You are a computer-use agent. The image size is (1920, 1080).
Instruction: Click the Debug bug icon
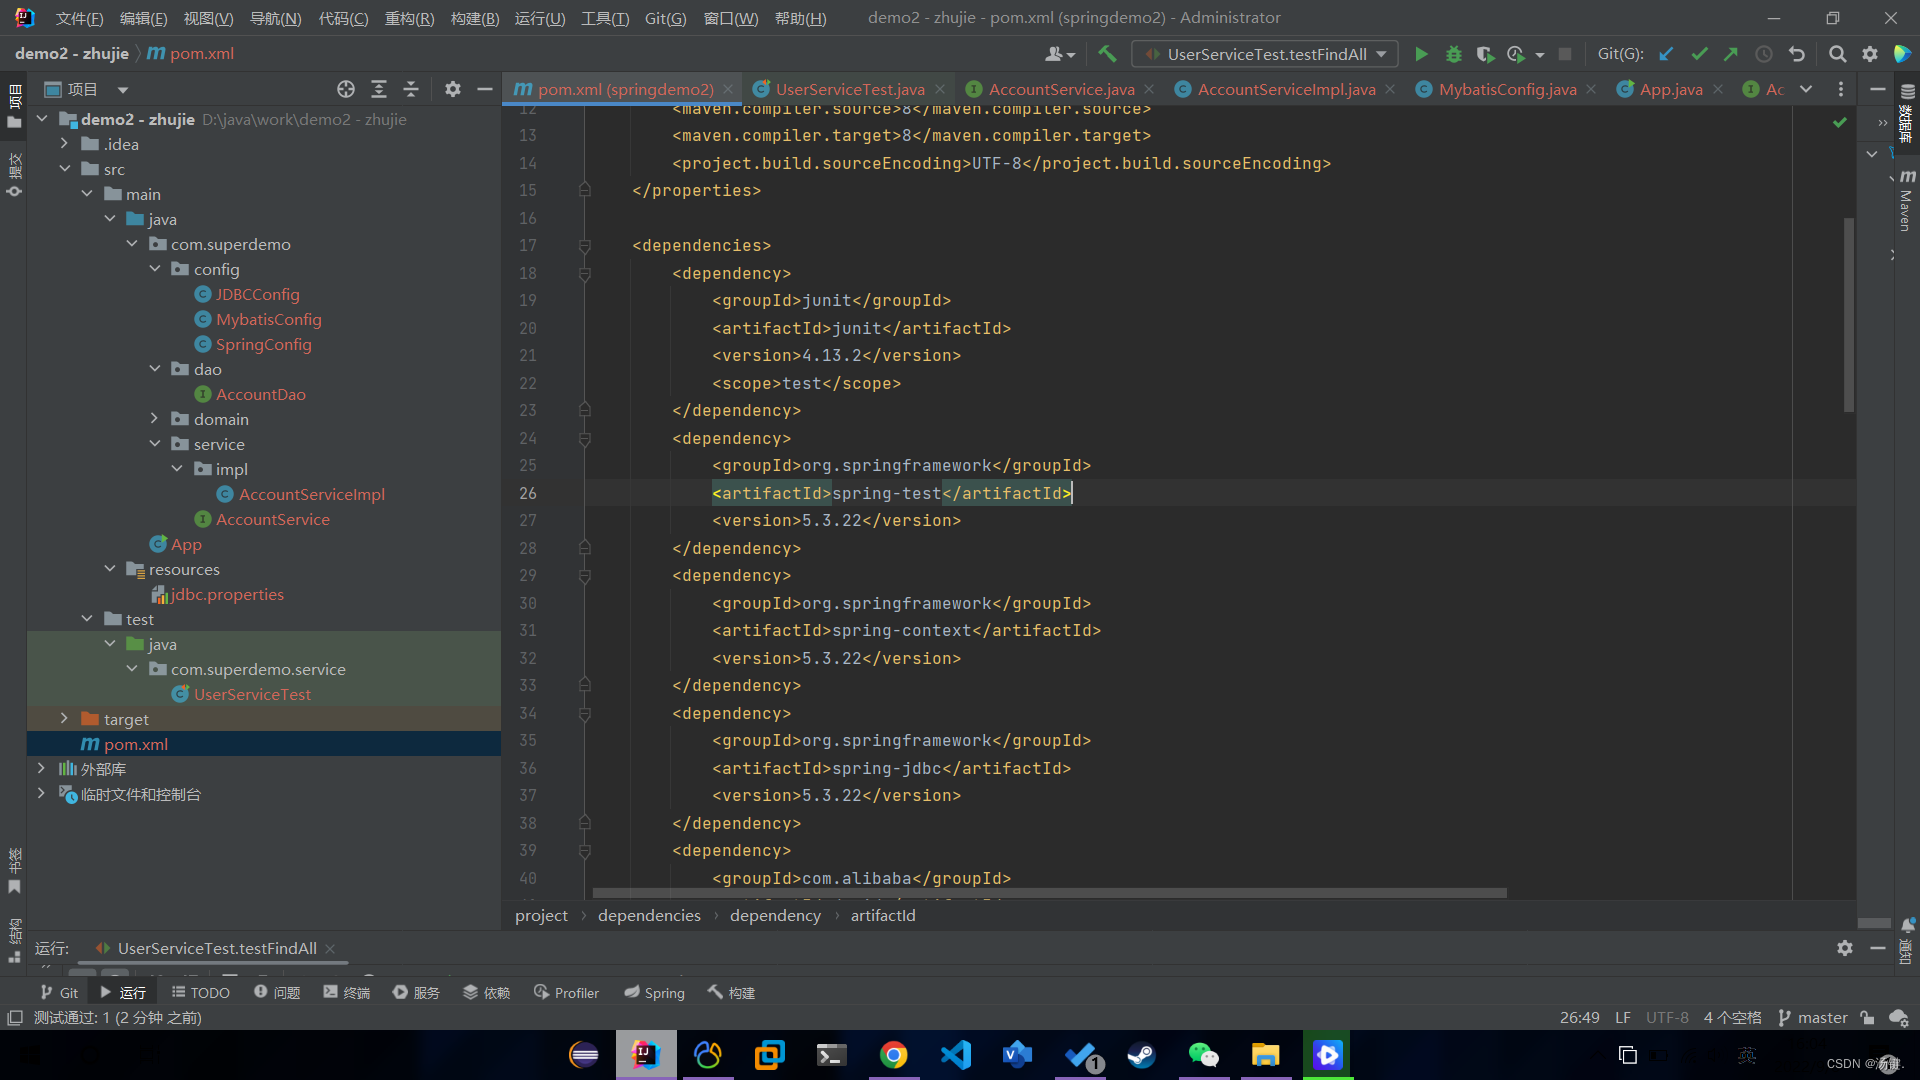coord(1454,54)
